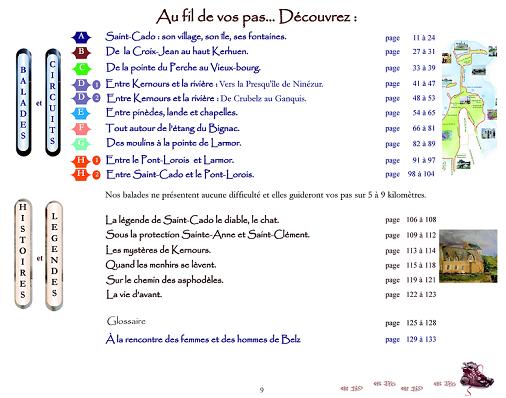
Task: Click the illustrated map thumbnail
Action: pyautogui.click(x=469, y=105)
